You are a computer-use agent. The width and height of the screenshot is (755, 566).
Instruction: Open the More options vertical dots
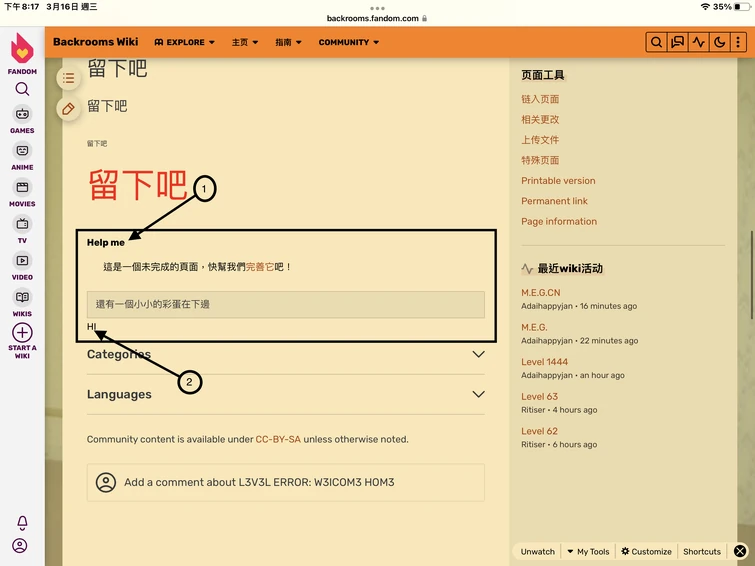[738, 42]
